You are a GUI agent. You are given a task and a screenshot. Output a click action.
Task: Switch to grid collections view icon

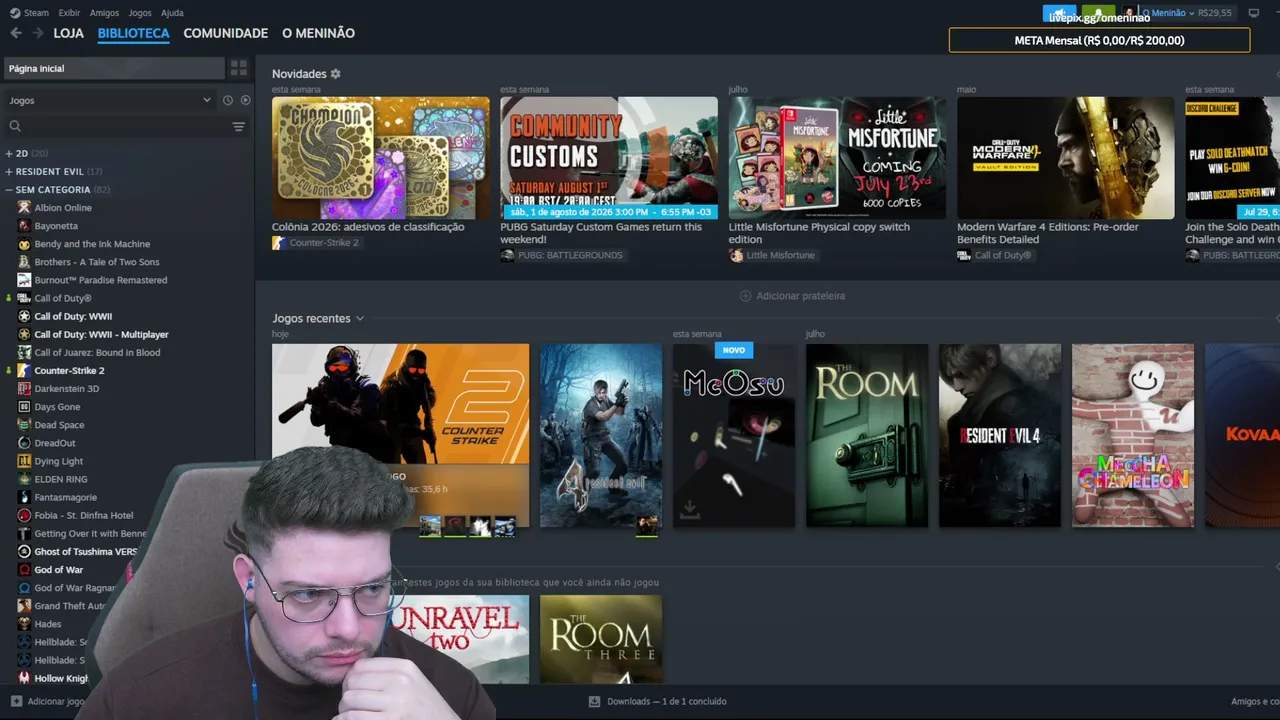tap(239, 68)
